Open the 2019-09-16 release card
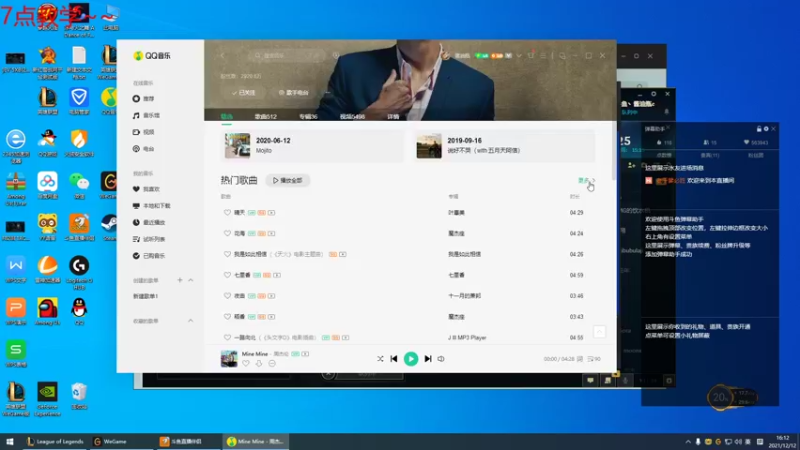800x450 pixels. pyautogui.click(x=504, y=145)
